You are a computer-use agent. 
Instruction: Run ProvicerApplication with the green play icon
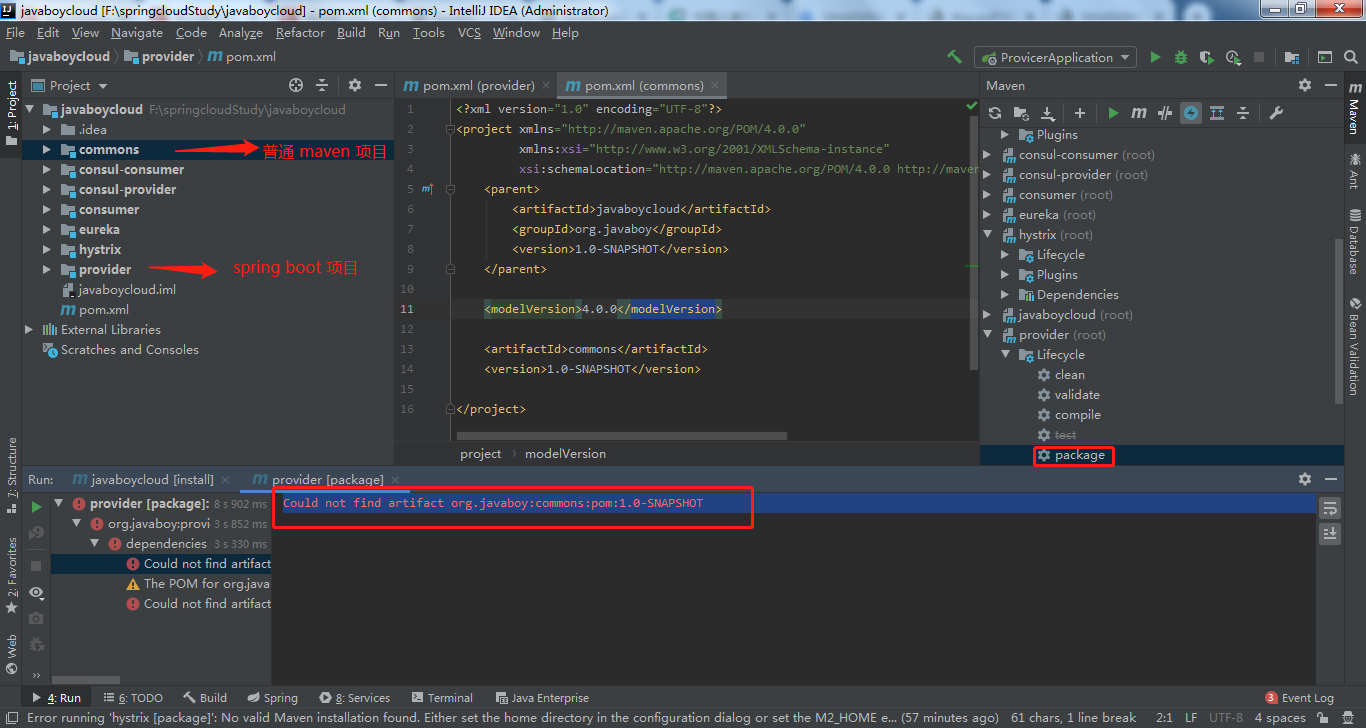click(x=1155, y=57)
